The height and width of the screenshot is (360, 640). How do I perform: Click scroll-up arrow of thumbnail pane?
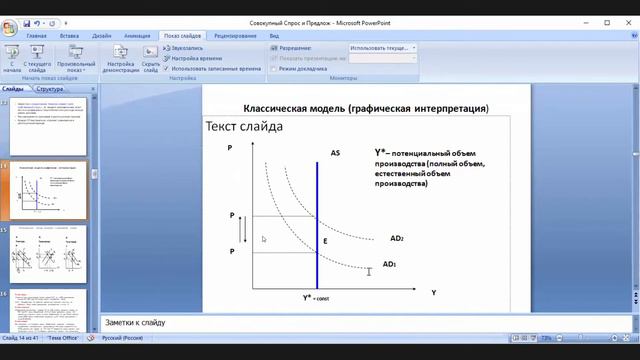(x=94, y=98)
